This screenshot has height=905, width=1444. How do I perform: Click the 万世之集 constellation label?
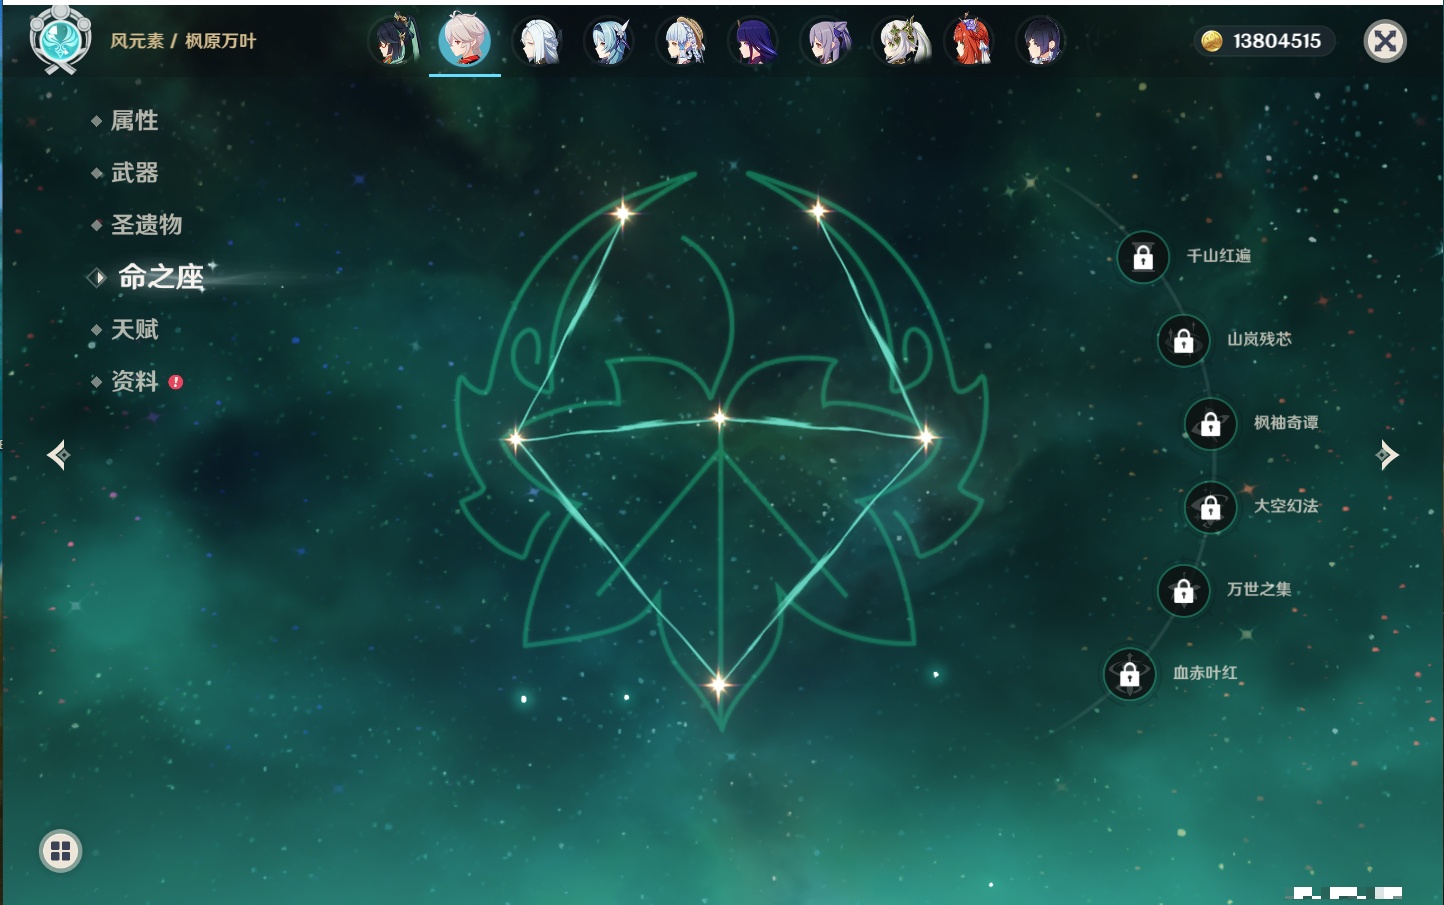[1259, 589]
